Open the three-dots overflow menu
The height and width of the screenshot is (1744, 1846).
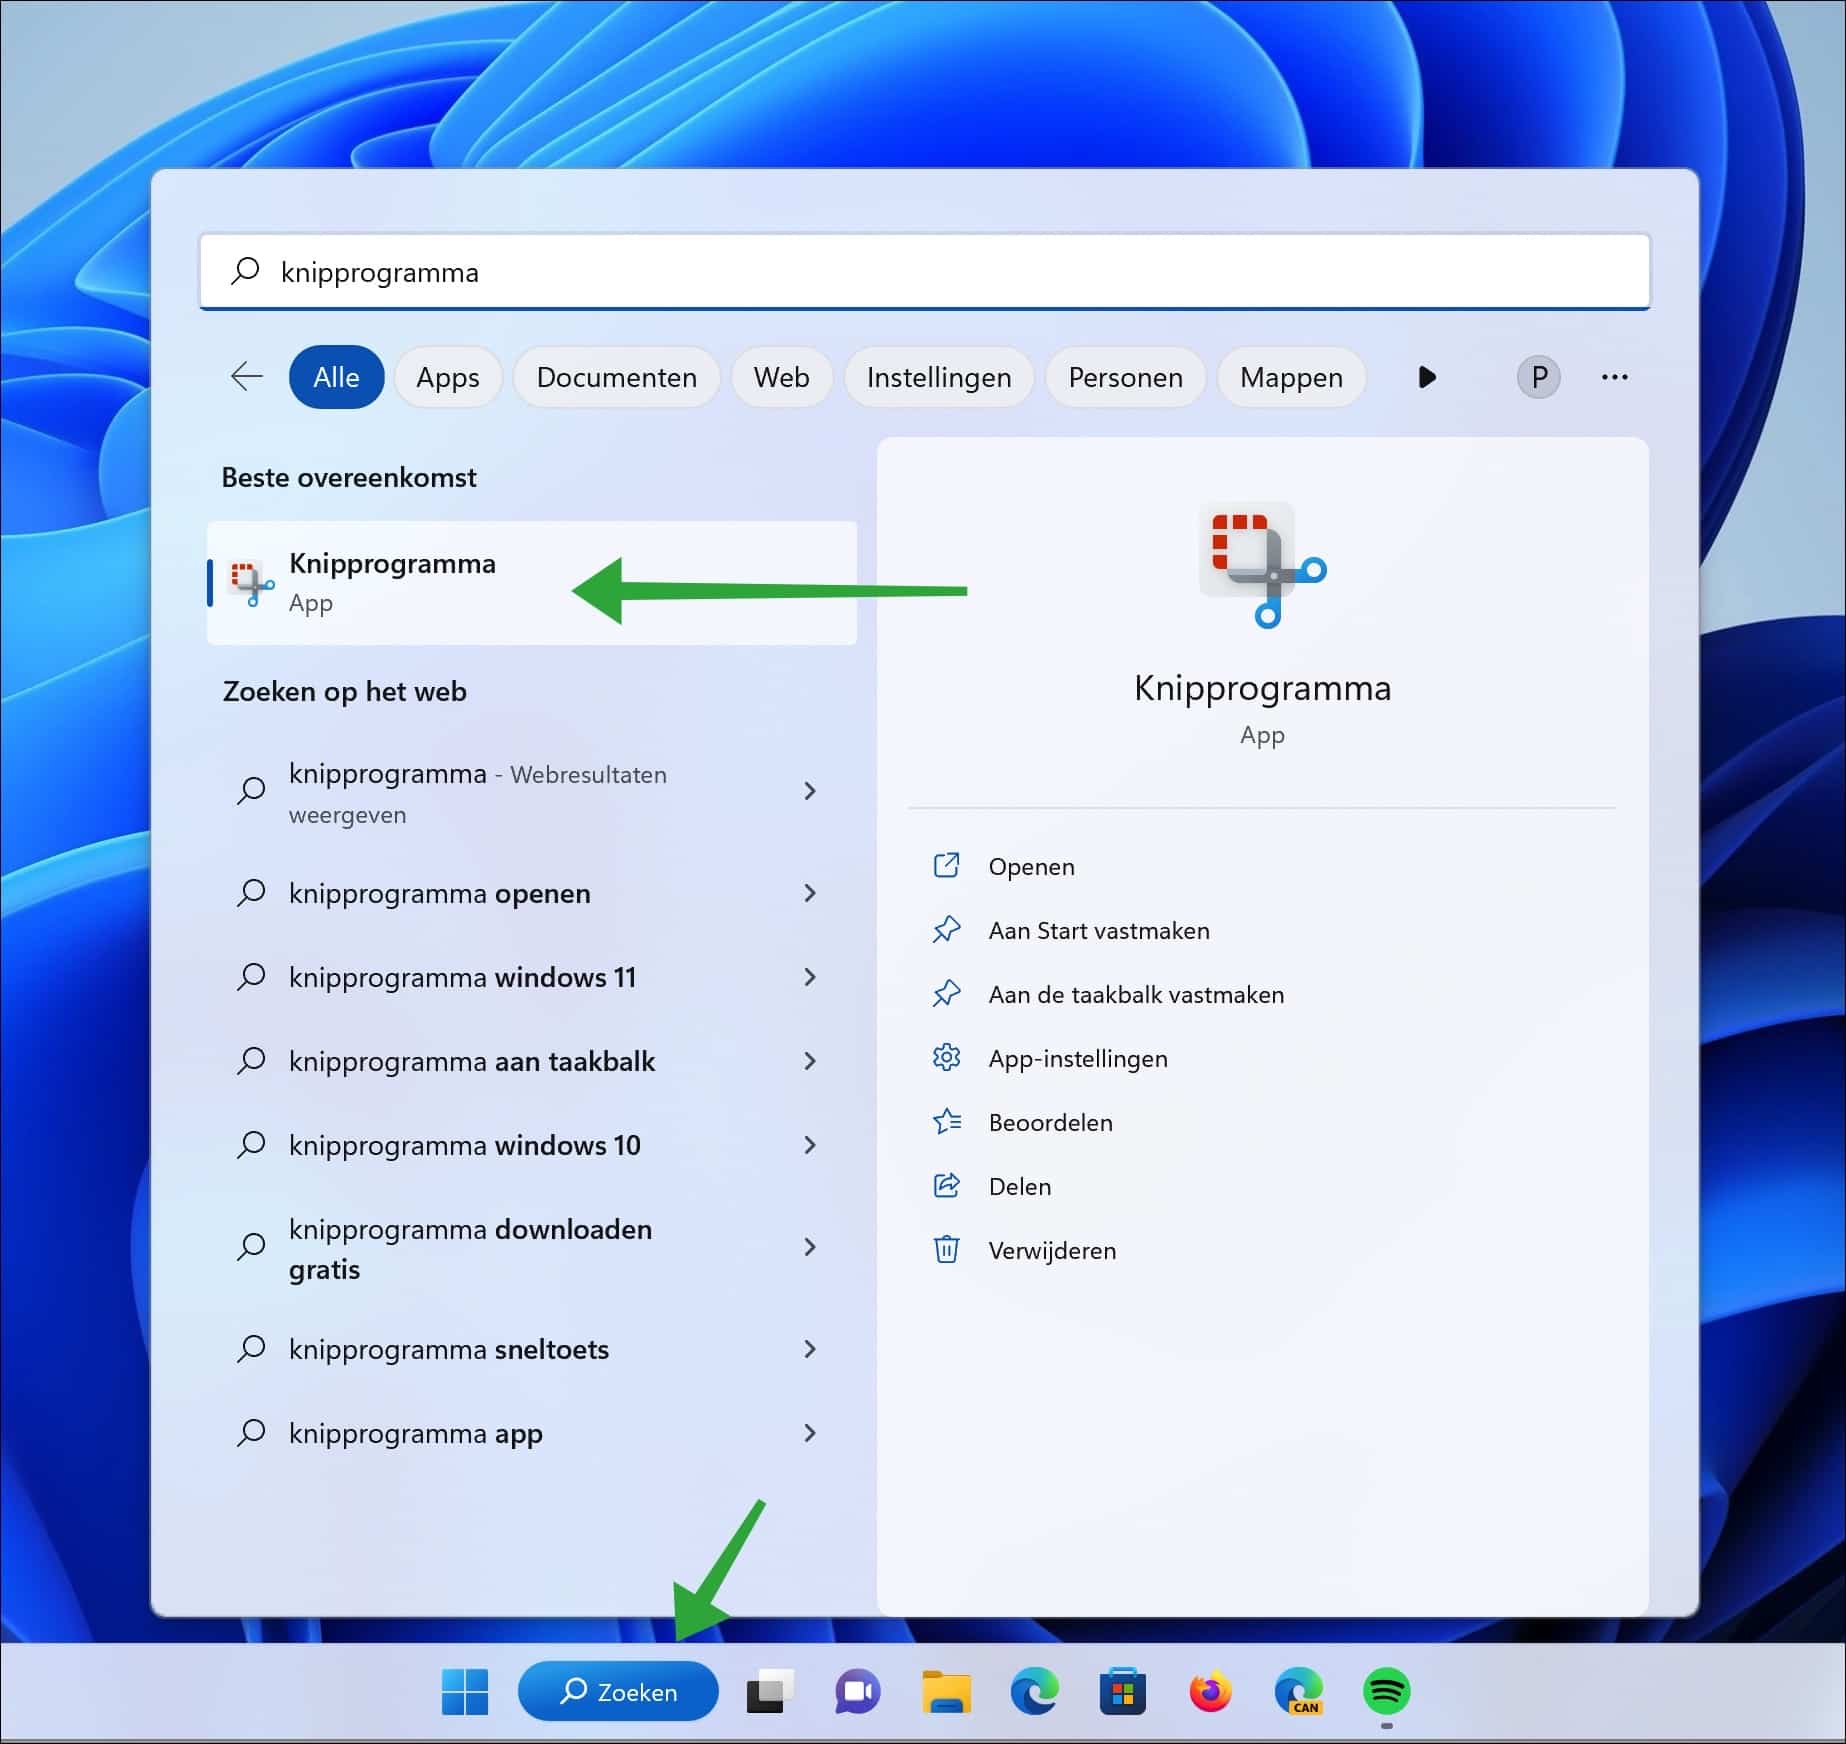tap(1614, 377)
